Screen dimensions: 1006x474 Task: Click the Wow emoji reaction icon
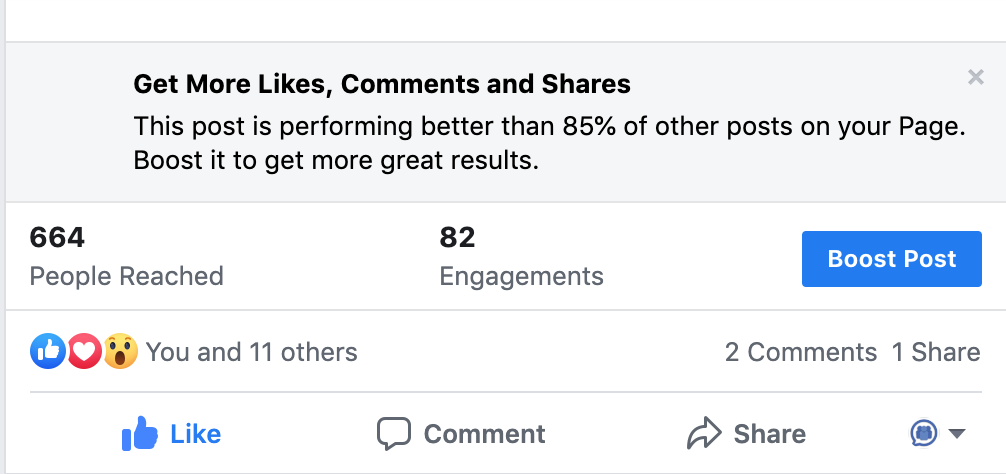(121, 351)
